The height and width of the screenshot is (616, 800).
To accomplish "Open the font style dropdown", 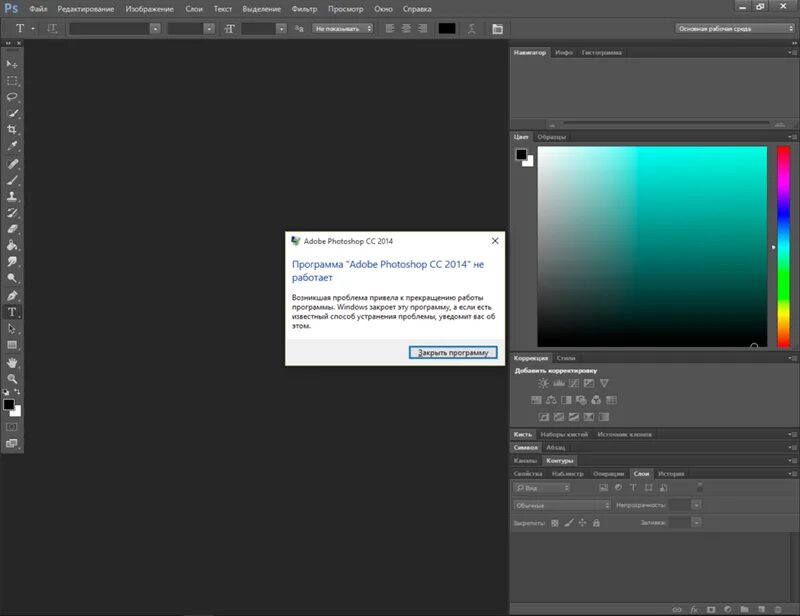I will pyautogui.click(x=209, y=29).
